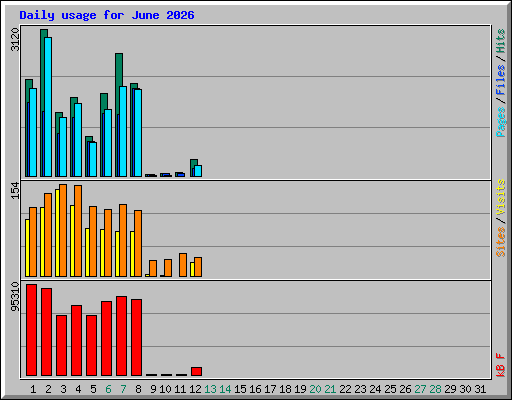Click day 5 on the x-axis
The image size is (512, 400).
[93, 389]
